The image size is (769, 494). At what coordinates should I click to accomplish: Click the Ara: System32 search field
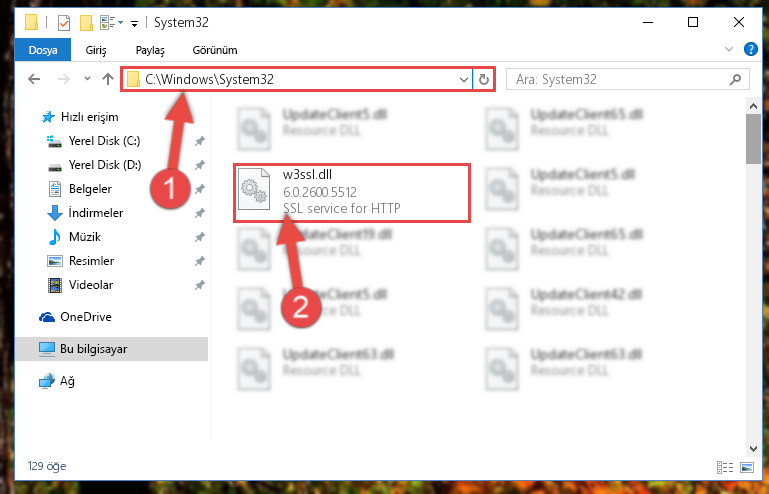point(619,79)
